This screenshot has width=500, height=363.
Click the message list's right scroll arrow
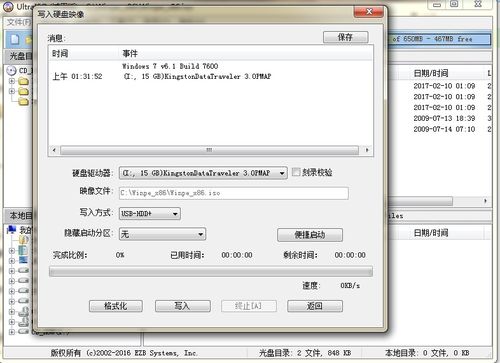[x=367, y=150]
